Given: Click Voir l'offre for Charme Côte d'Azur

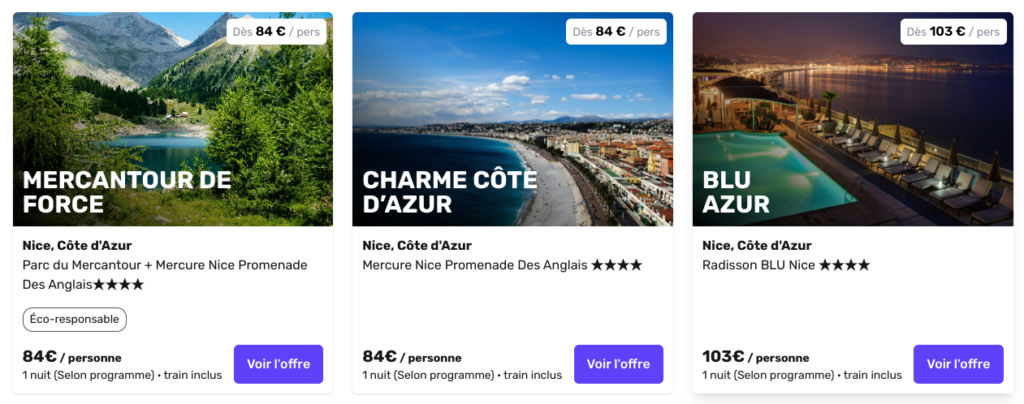Looking at the screenshot, I should click(x=618, y=364).
